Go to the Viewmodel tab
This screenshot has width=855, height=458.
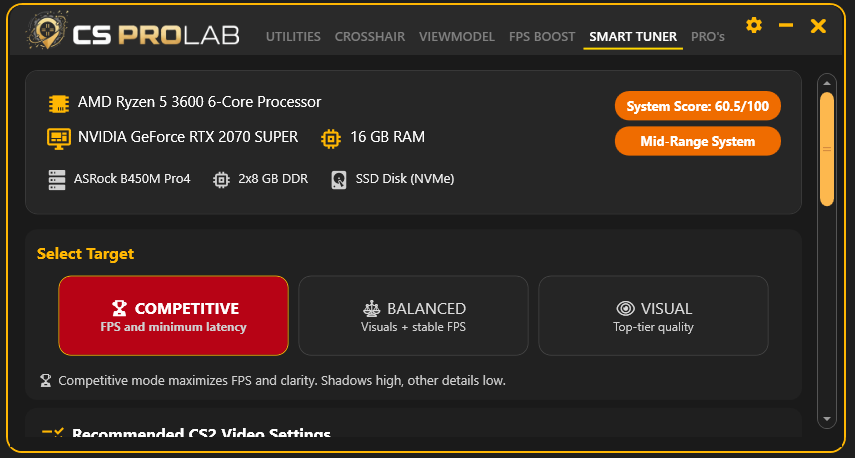pos(457,37)
